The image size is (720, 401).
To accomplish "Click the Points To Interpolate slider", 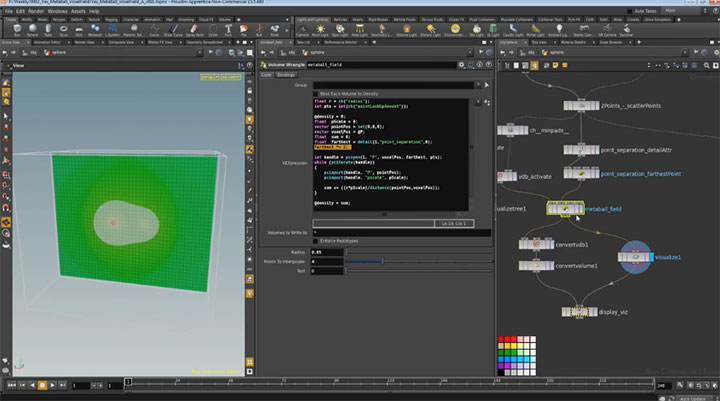I will pos(419,261).
